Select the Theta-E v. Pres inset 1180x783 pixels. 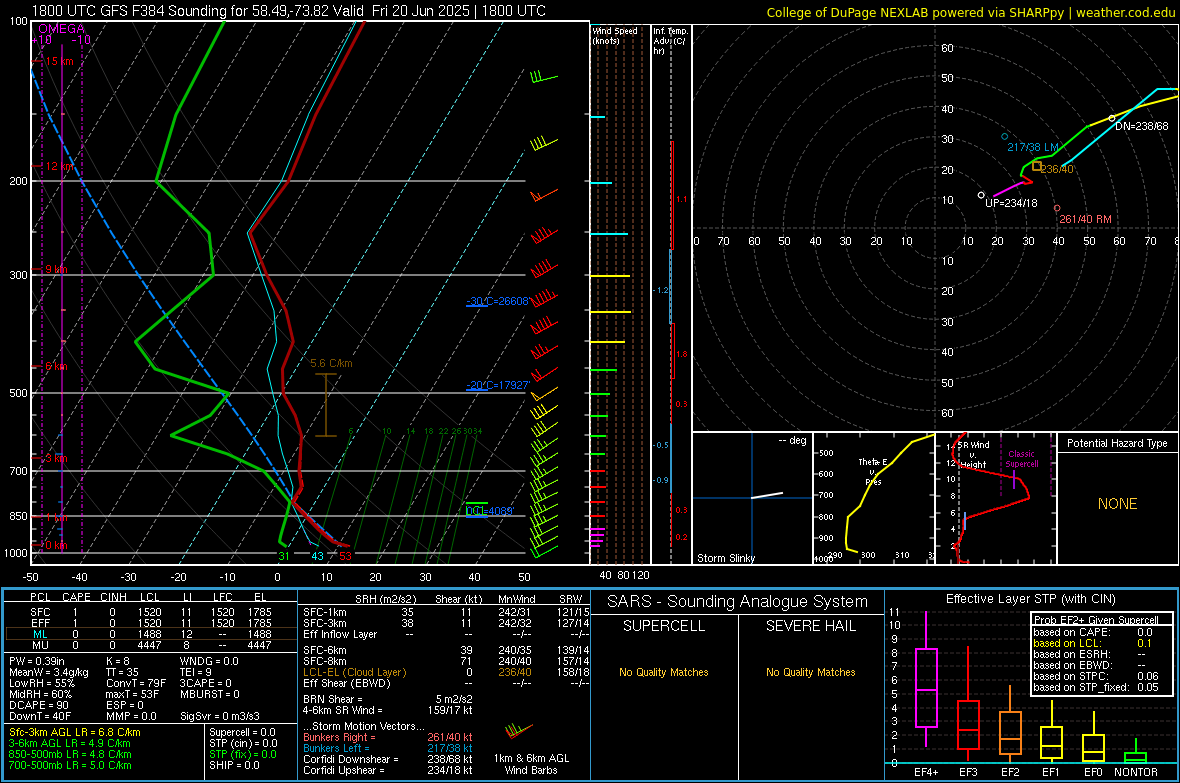pos(874,498)
